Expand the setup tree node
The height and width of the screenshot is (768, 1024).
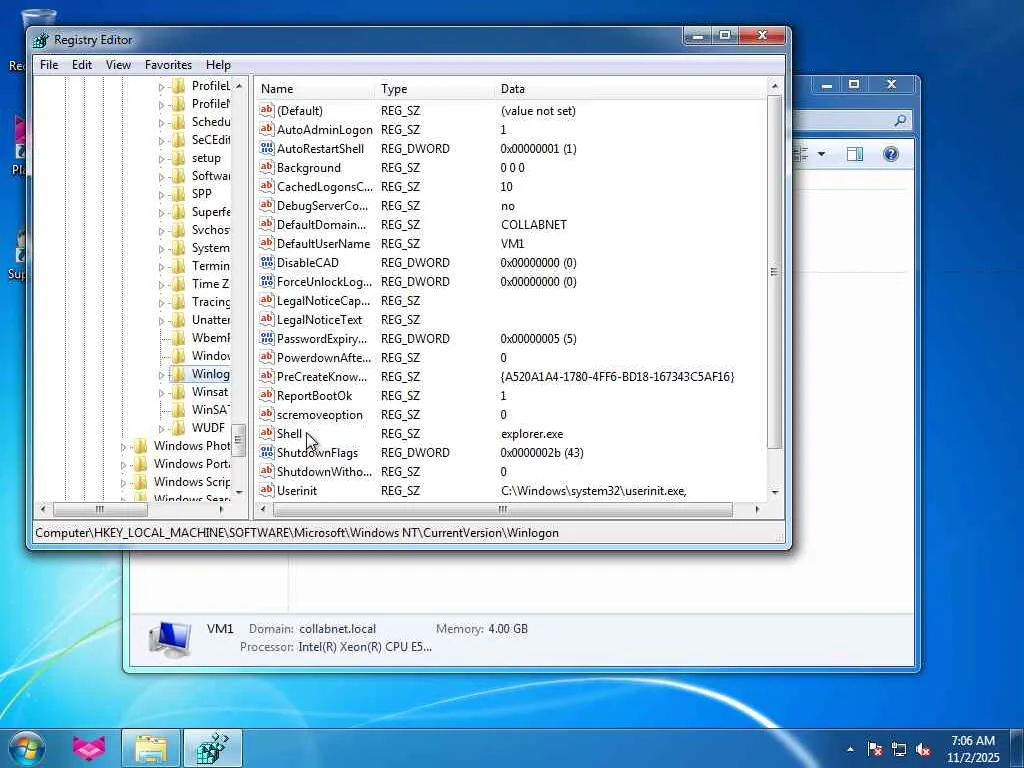tap(161, 158)
